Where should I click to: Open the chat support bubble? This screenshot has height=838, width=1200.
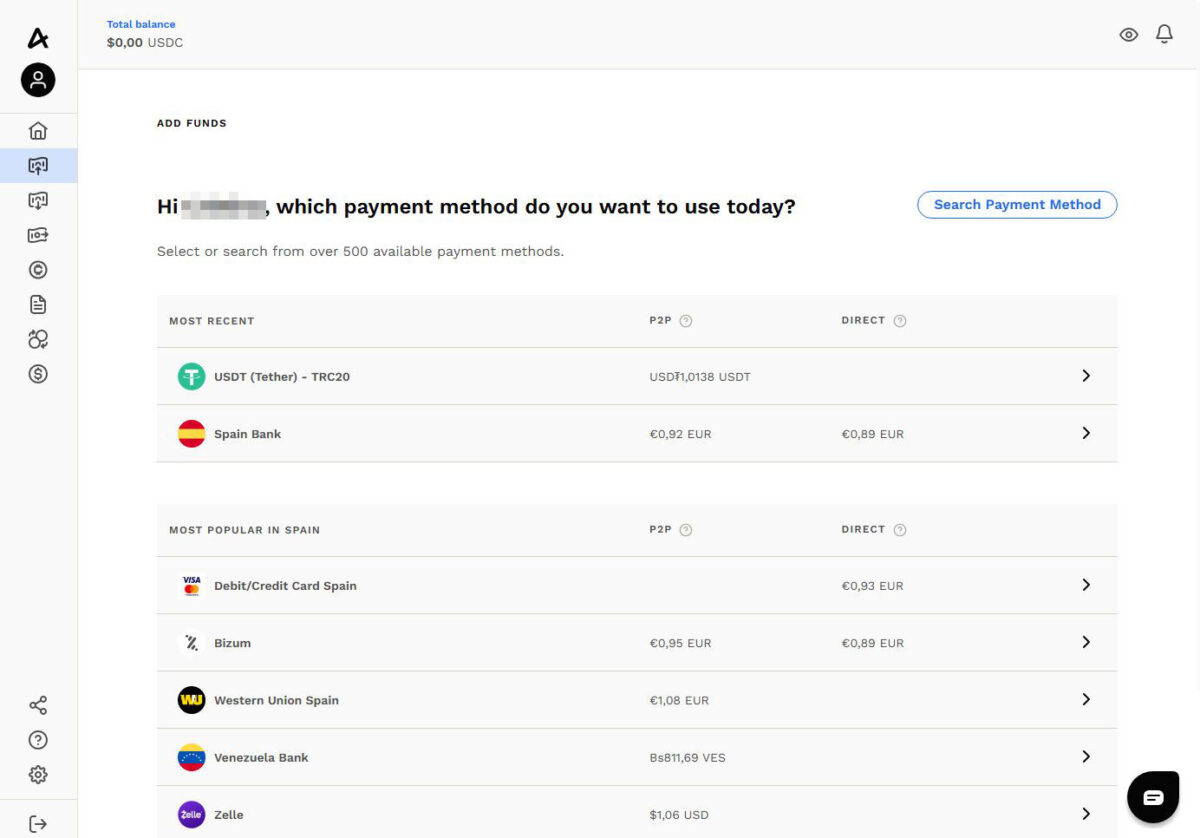click(1153, 797)
